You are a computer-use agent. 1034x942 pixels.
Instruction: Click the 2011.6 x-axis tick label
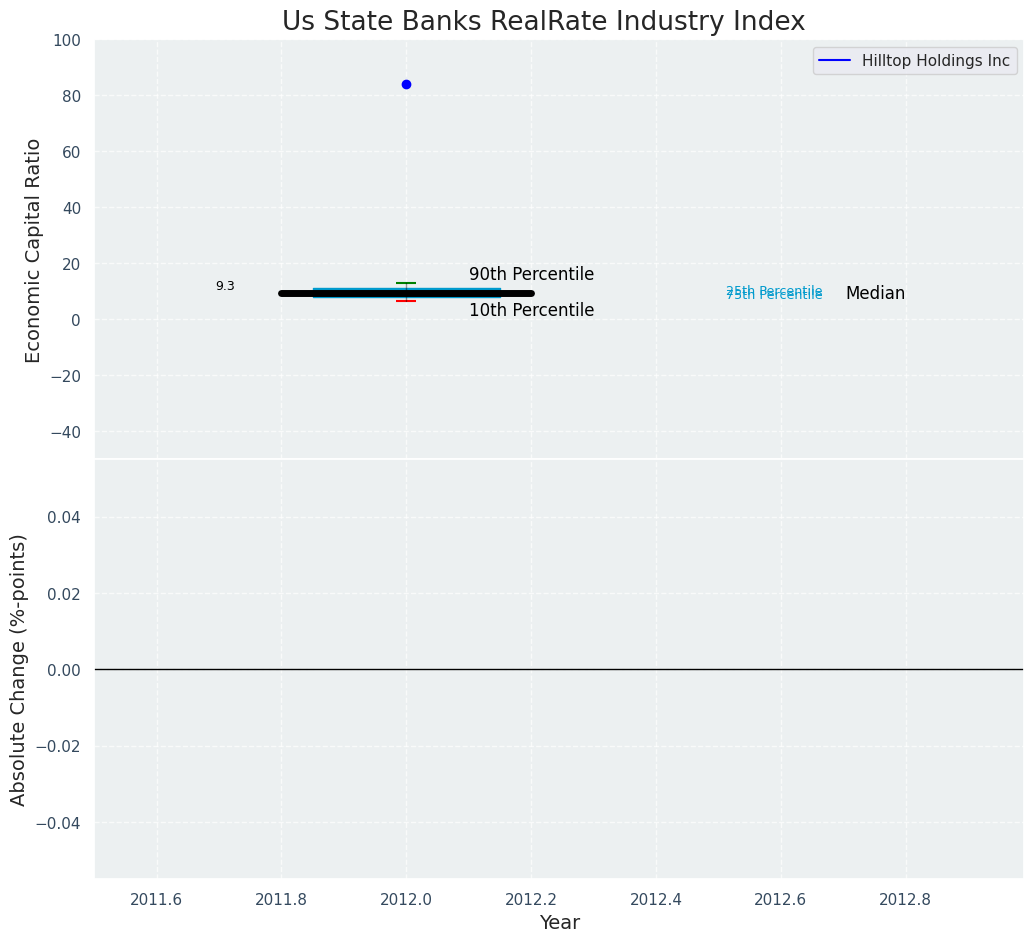pos(157,899)
